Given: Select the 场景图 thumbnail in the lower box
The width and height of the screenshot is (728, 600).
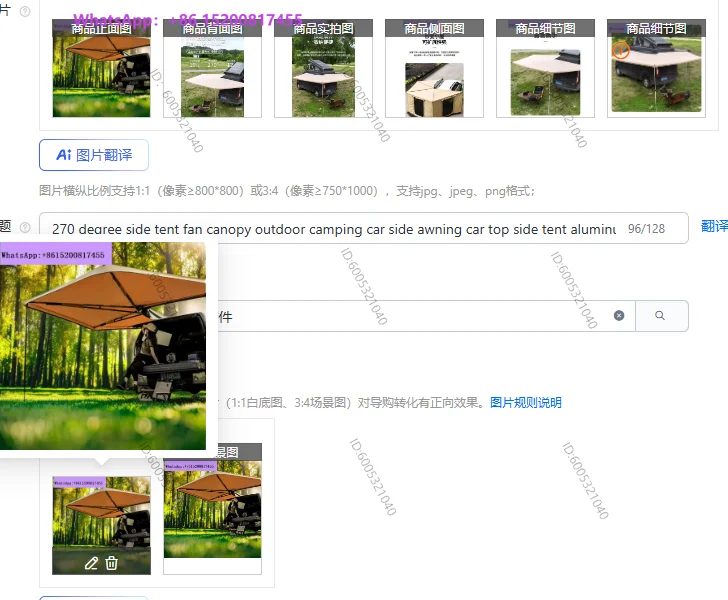Looking at the screenshot, I should (x=212, y=509).
